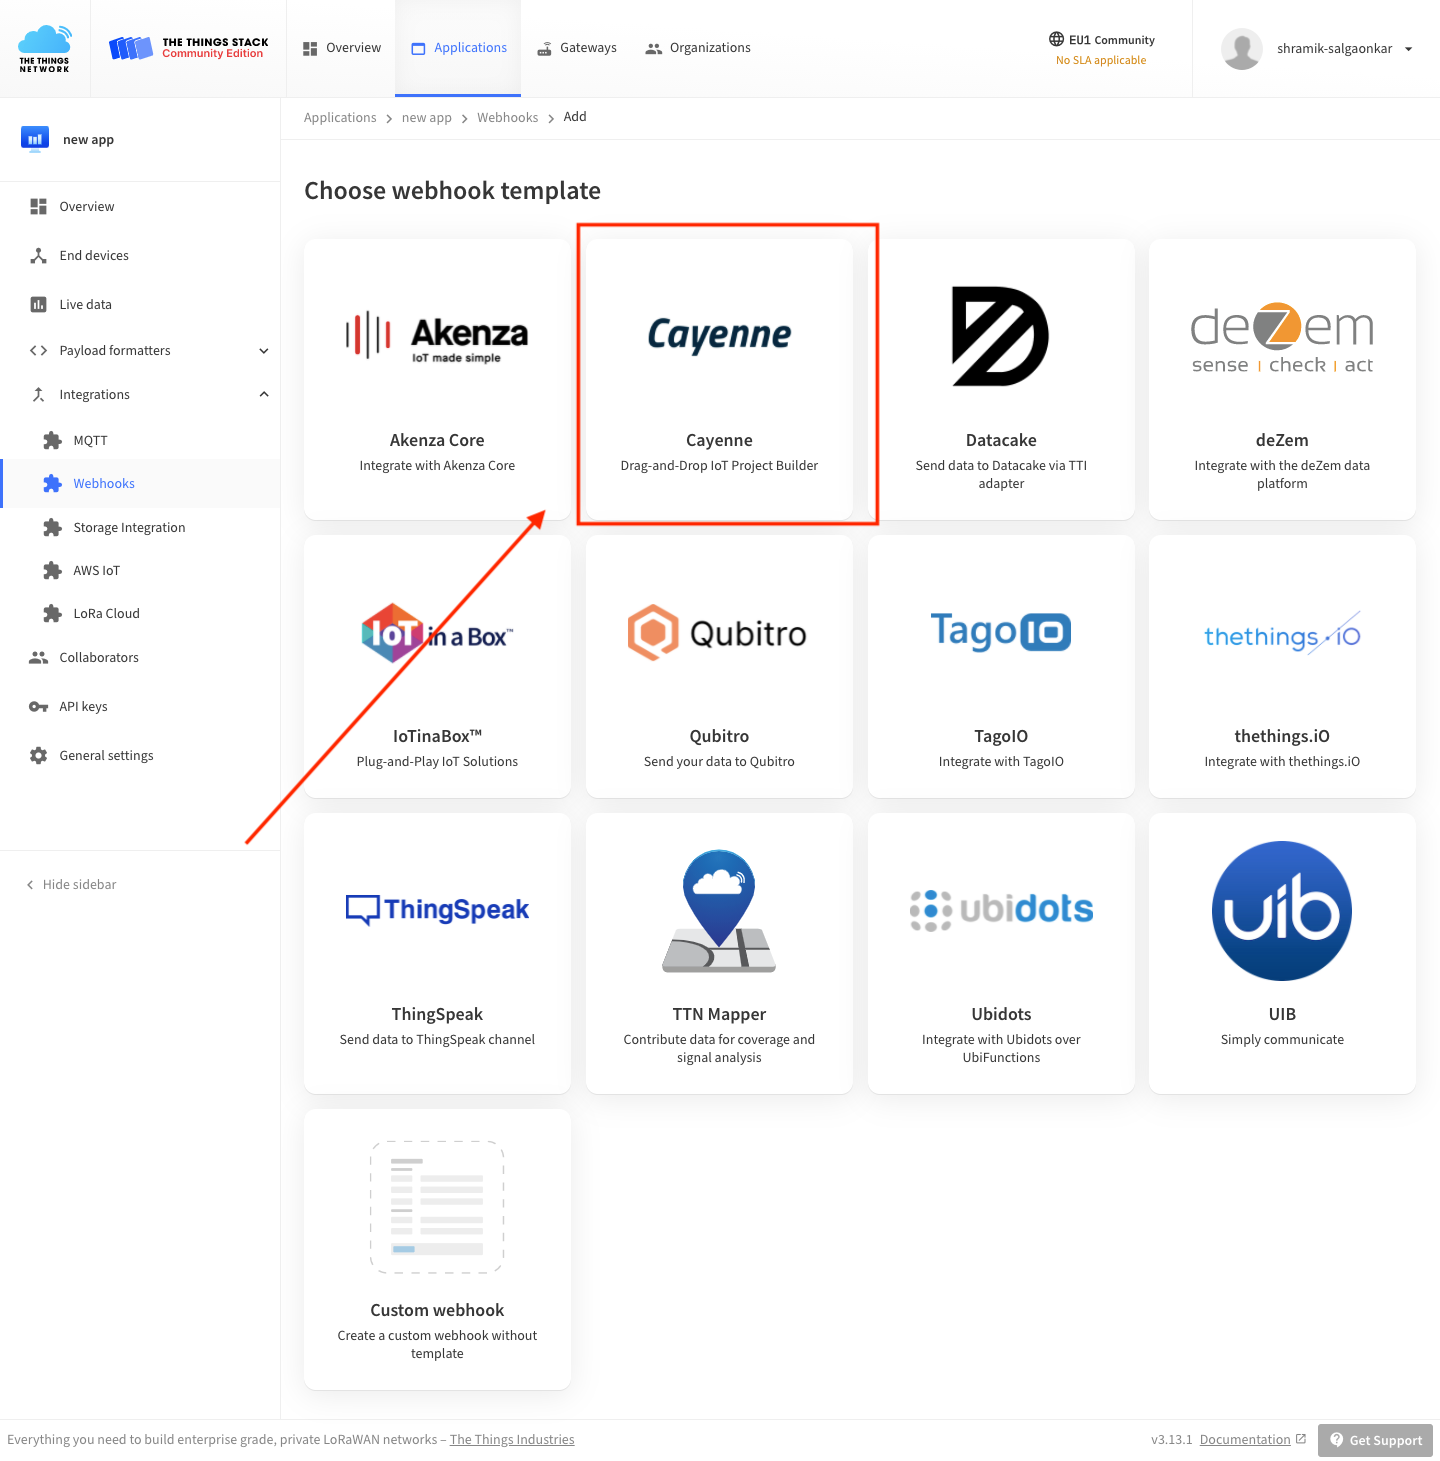Click the TagoIO logo
The height and width of the screenshot is (1461, 1440).
click(x=1001, y=631)
